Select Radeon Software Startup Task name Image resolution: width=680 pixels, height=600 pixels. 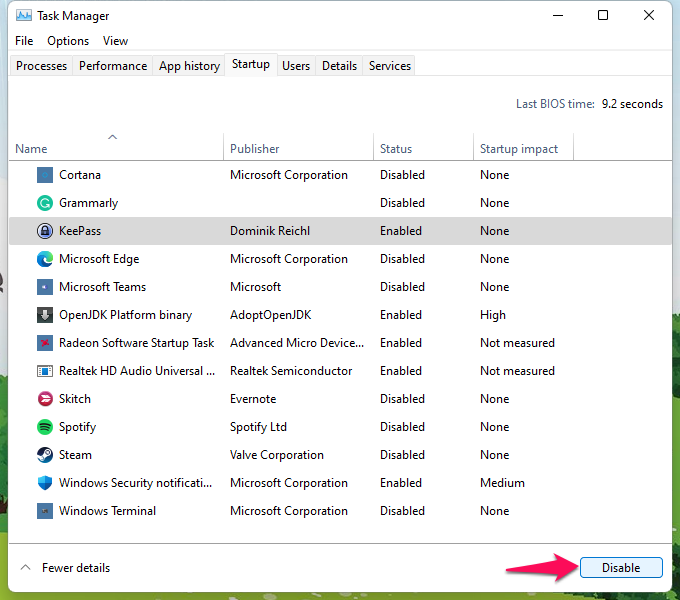tap(137, 343)
